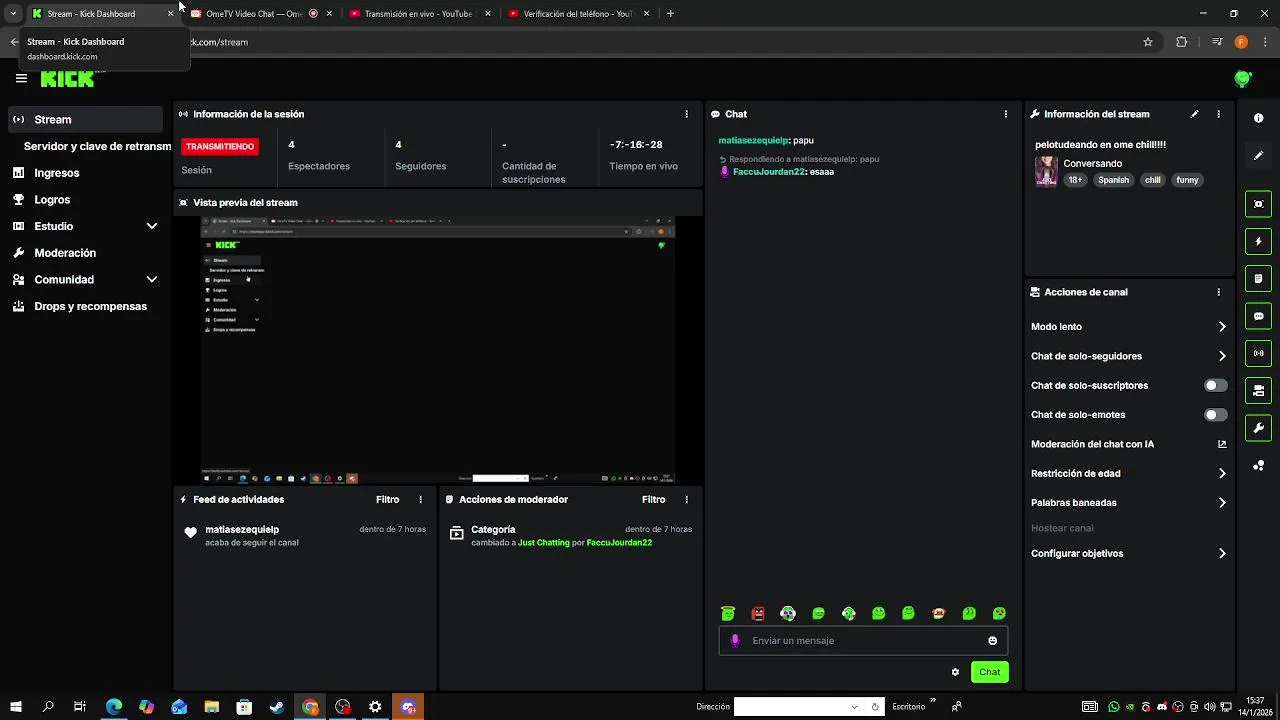
Task: Click the pencil icon in right sidebar
Action: [x=1258, y=156]
